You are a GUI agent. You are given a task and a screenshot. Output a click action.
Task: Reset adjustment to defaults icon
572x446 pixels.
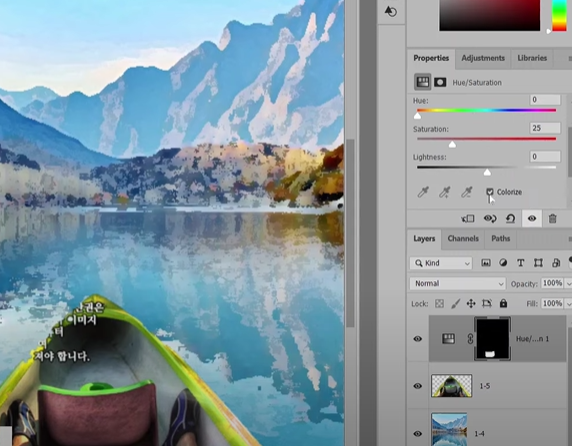[x=510, y=218]
